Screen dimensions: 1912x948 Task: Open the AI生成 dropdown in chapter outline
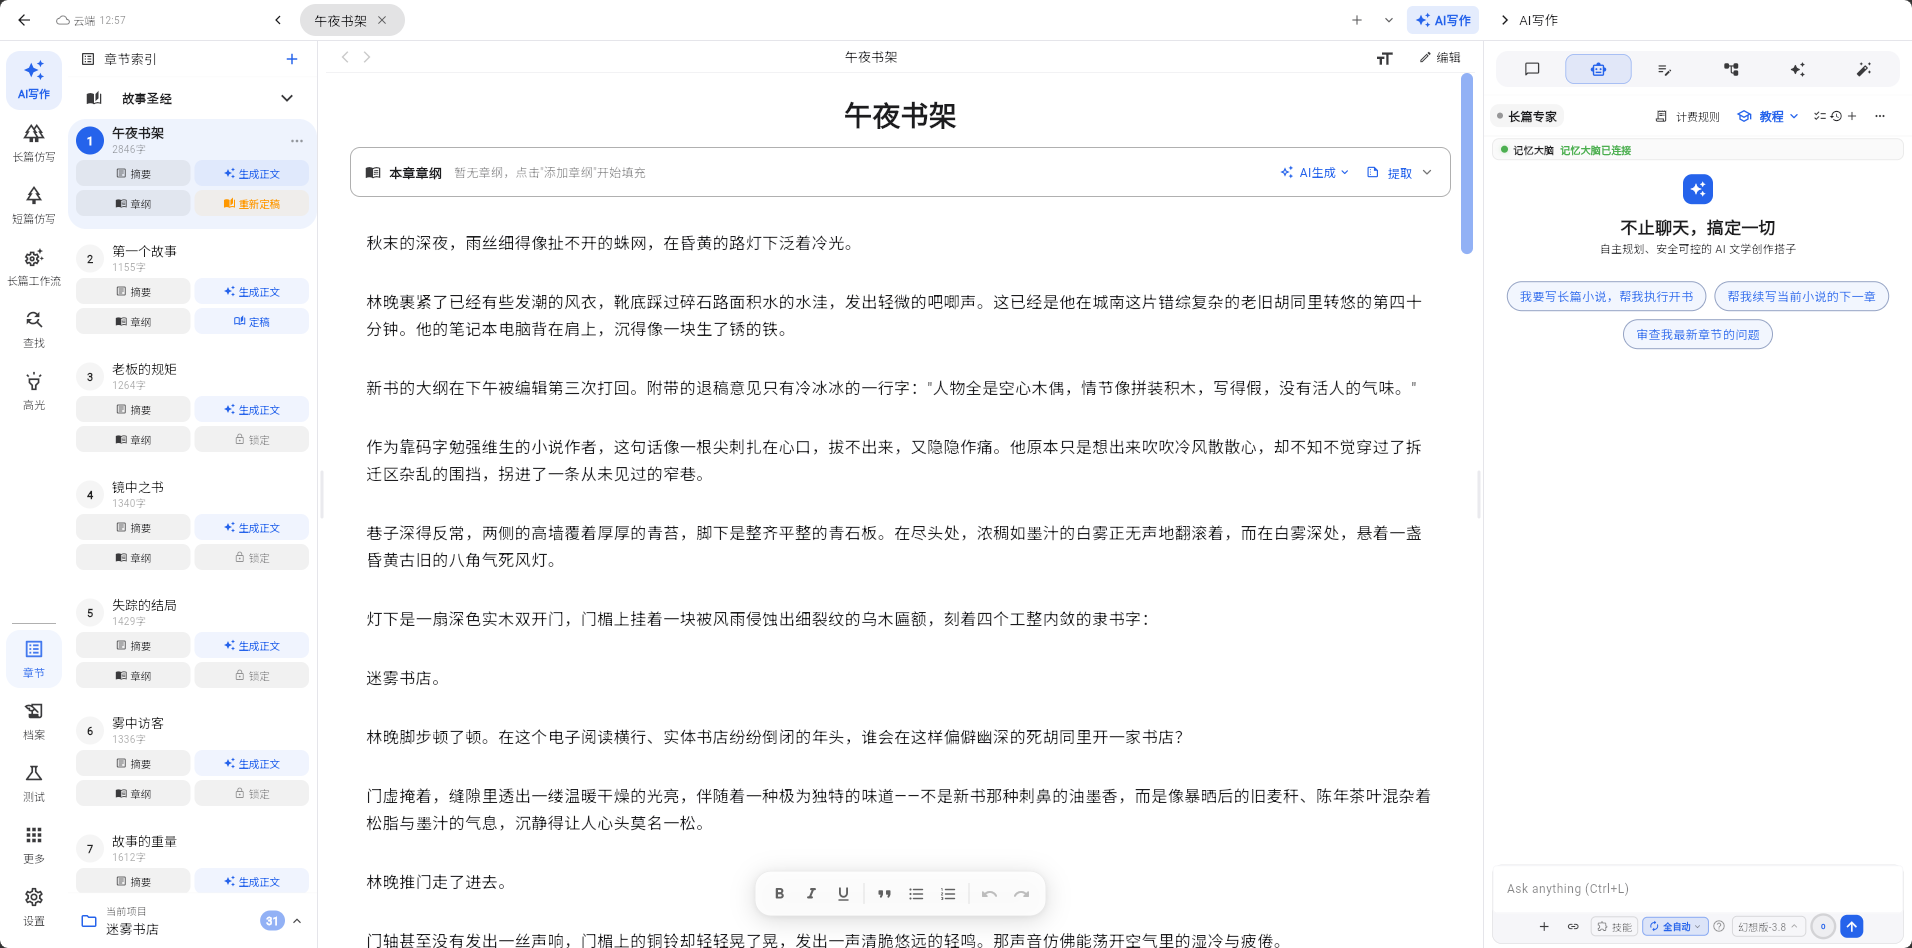pyautogui.click(x=1315, y=173)
